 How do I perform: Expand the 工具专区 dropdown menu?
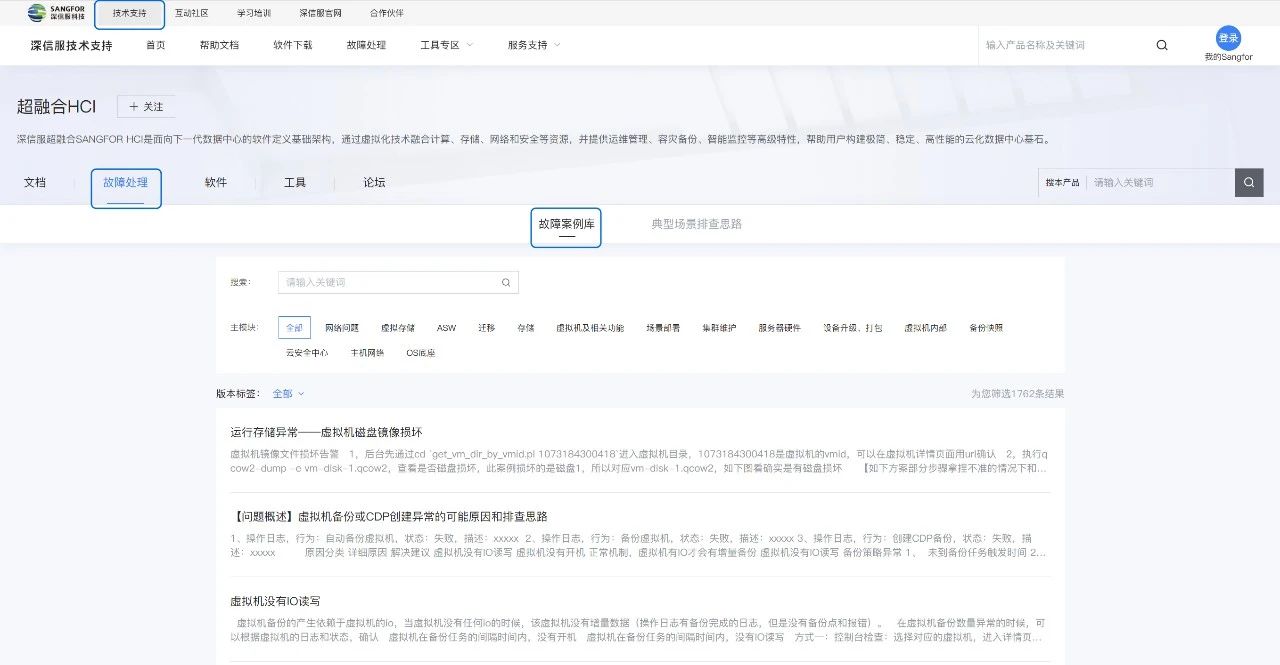pyautogui.click(x=446, y=45)
